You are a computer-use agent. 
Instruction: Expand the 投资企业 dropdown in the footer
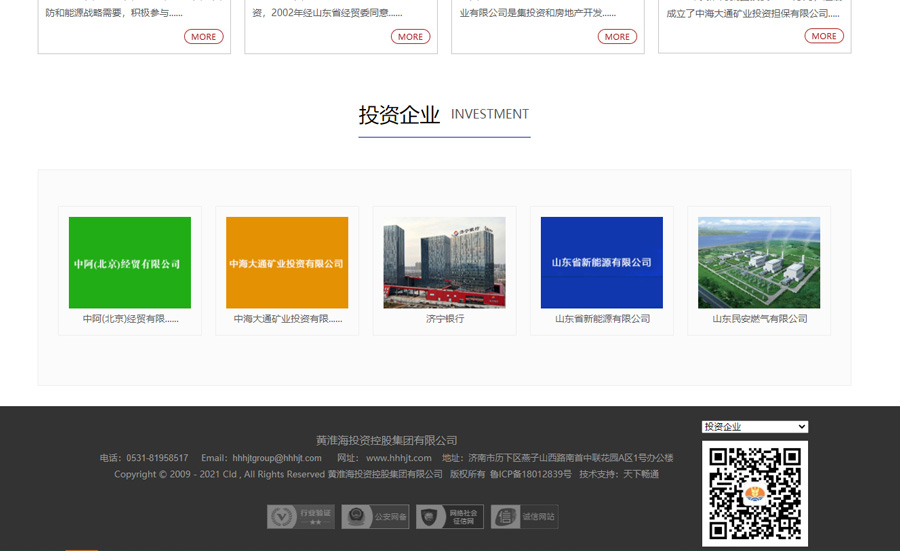754,427
